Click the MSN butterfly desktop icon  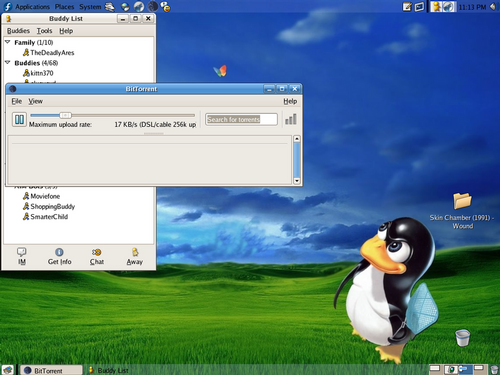(x=220, y=70)
